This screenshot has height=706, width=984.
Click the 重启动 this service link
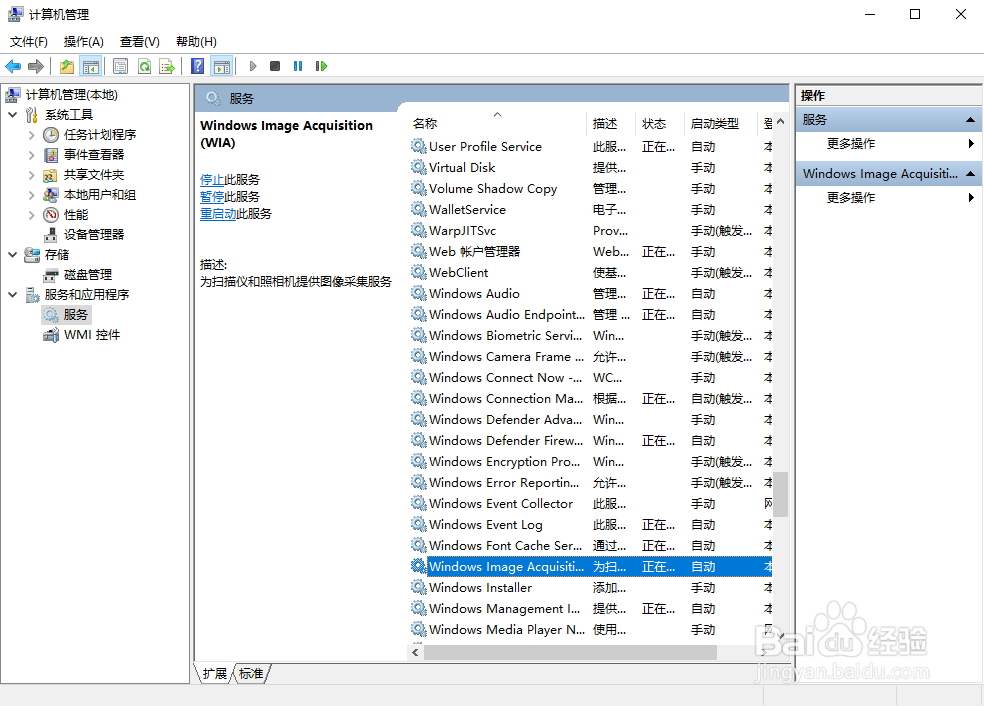pos(218,214)
